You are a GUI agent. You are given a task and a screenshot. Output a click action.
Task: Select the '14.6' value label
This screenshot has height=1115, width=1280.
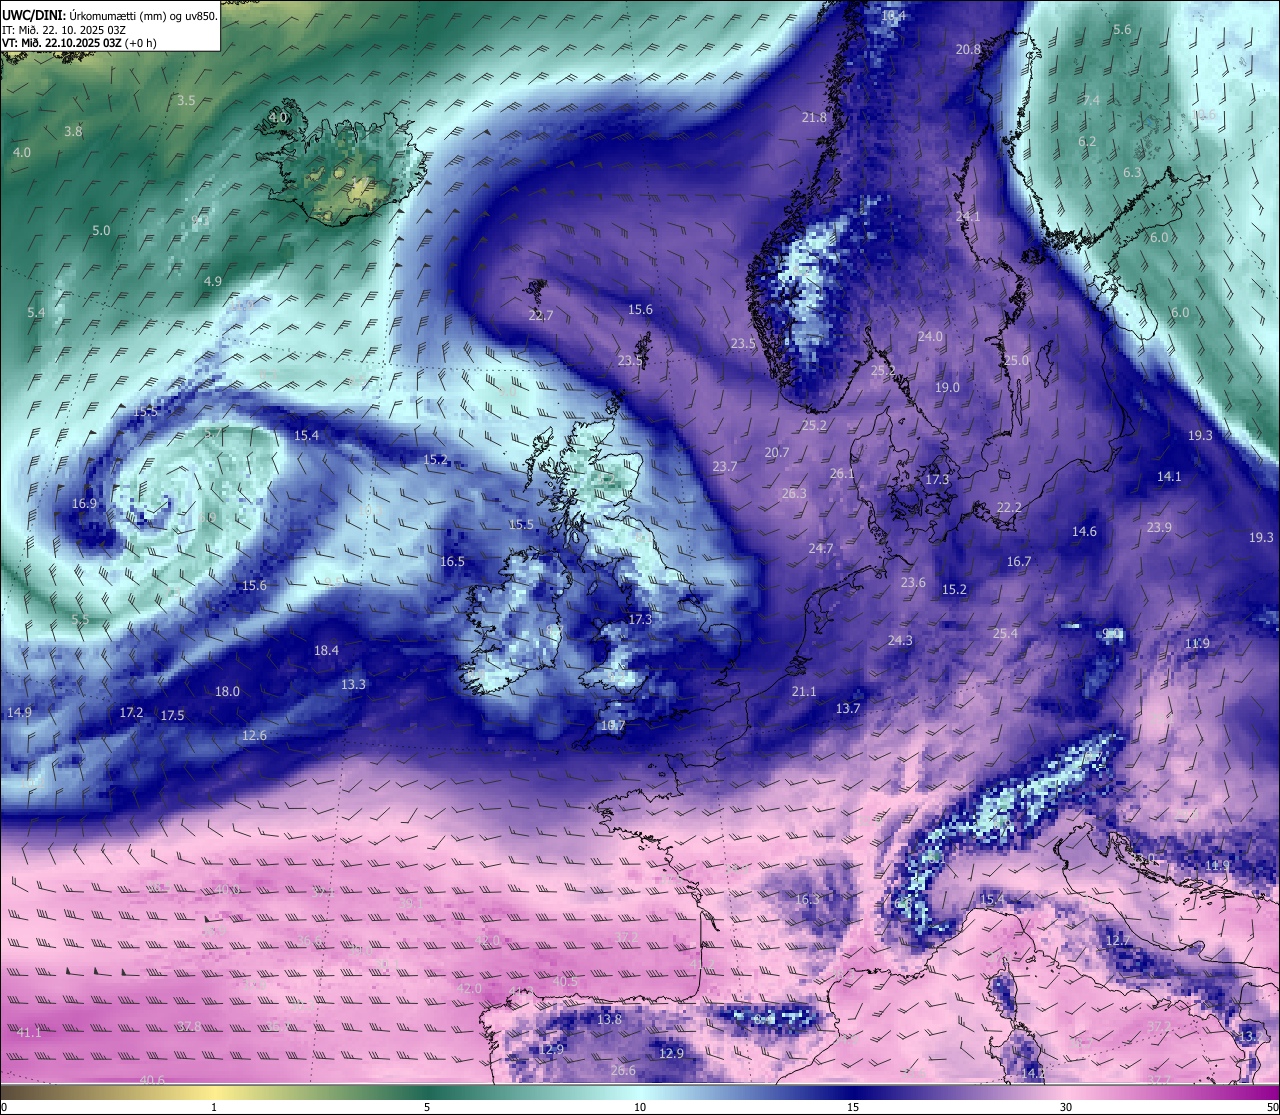1084,531
